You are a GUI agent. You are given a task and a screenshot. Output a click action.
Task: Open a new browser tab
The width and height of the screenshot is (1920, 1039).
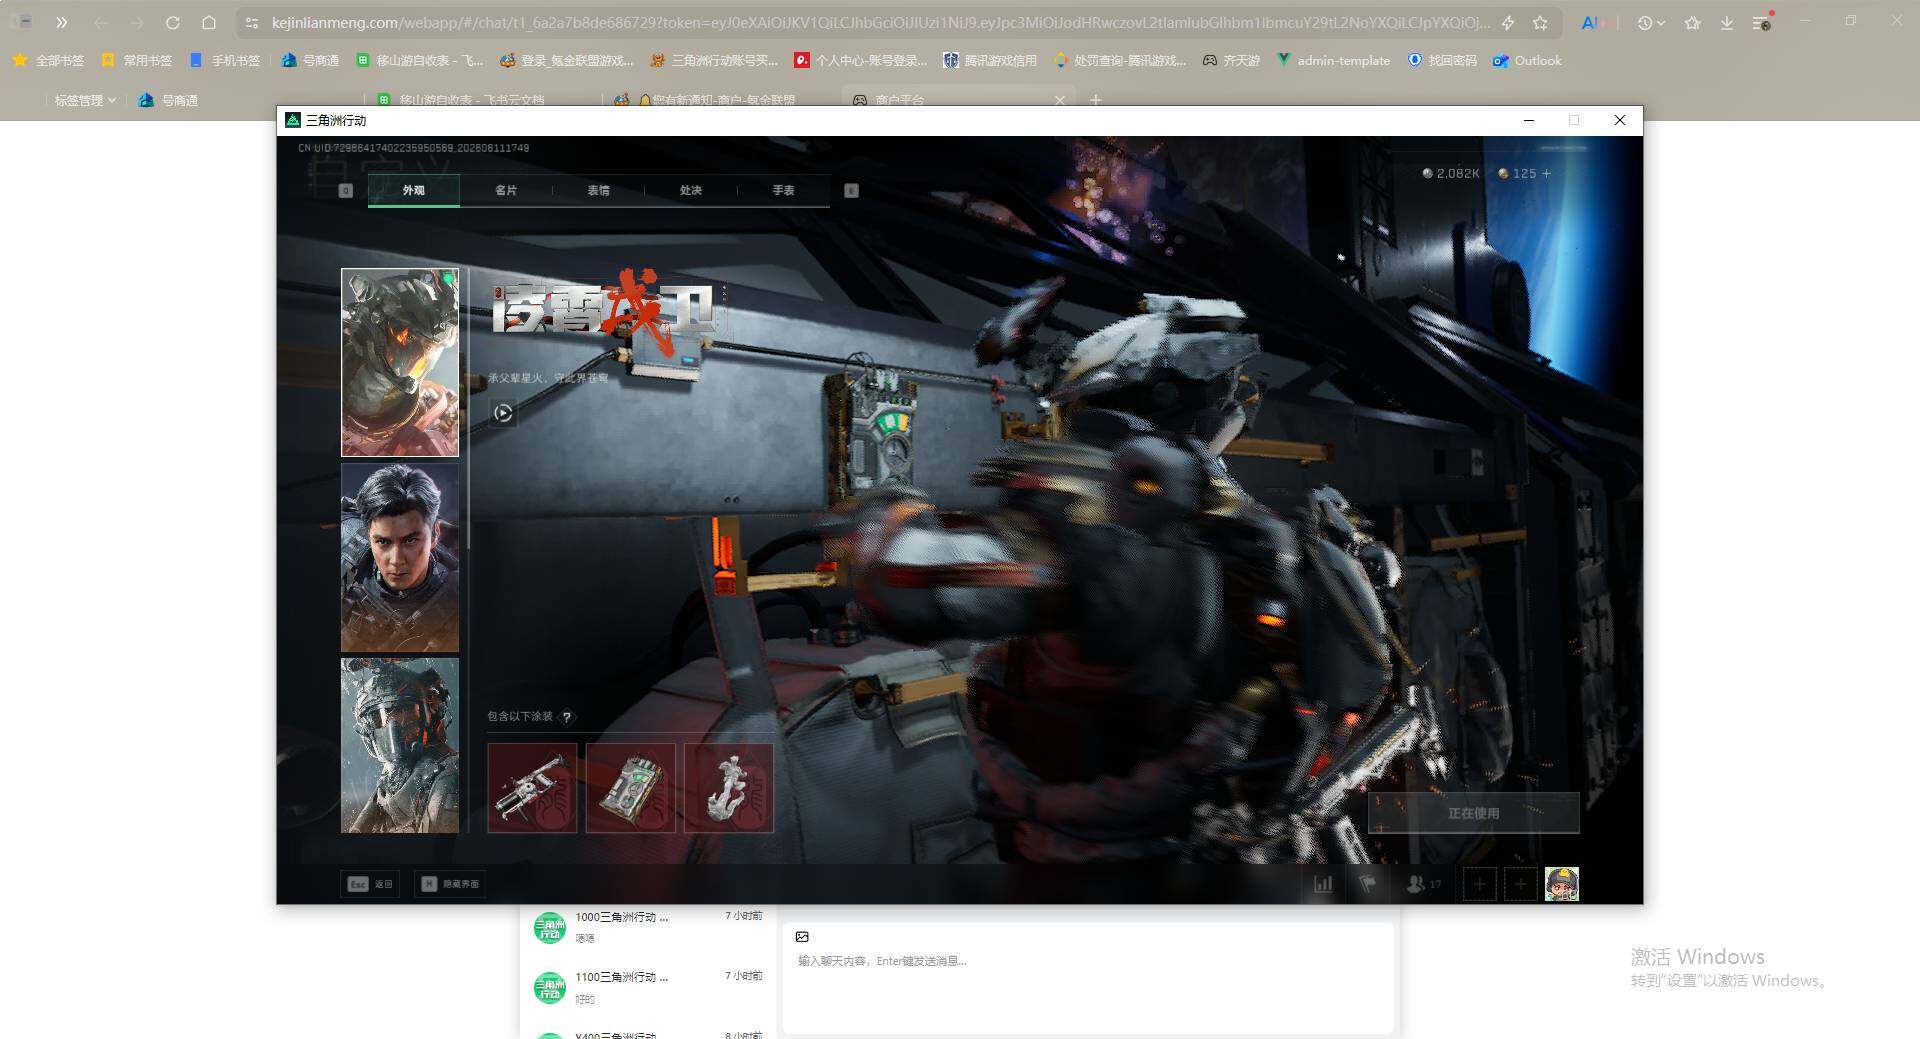(x=1096, y=100)
